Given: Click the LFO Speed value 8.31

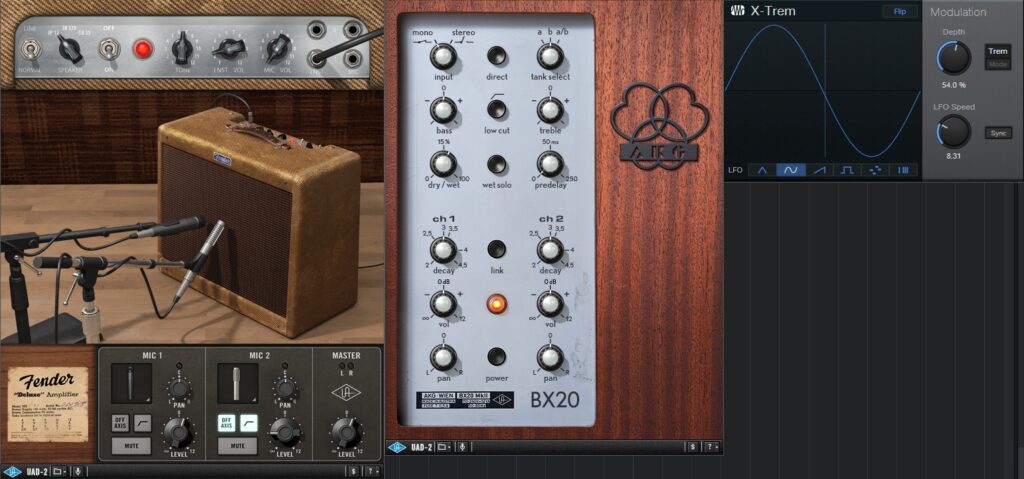Looking at the screenshot, I should [954, 157].
